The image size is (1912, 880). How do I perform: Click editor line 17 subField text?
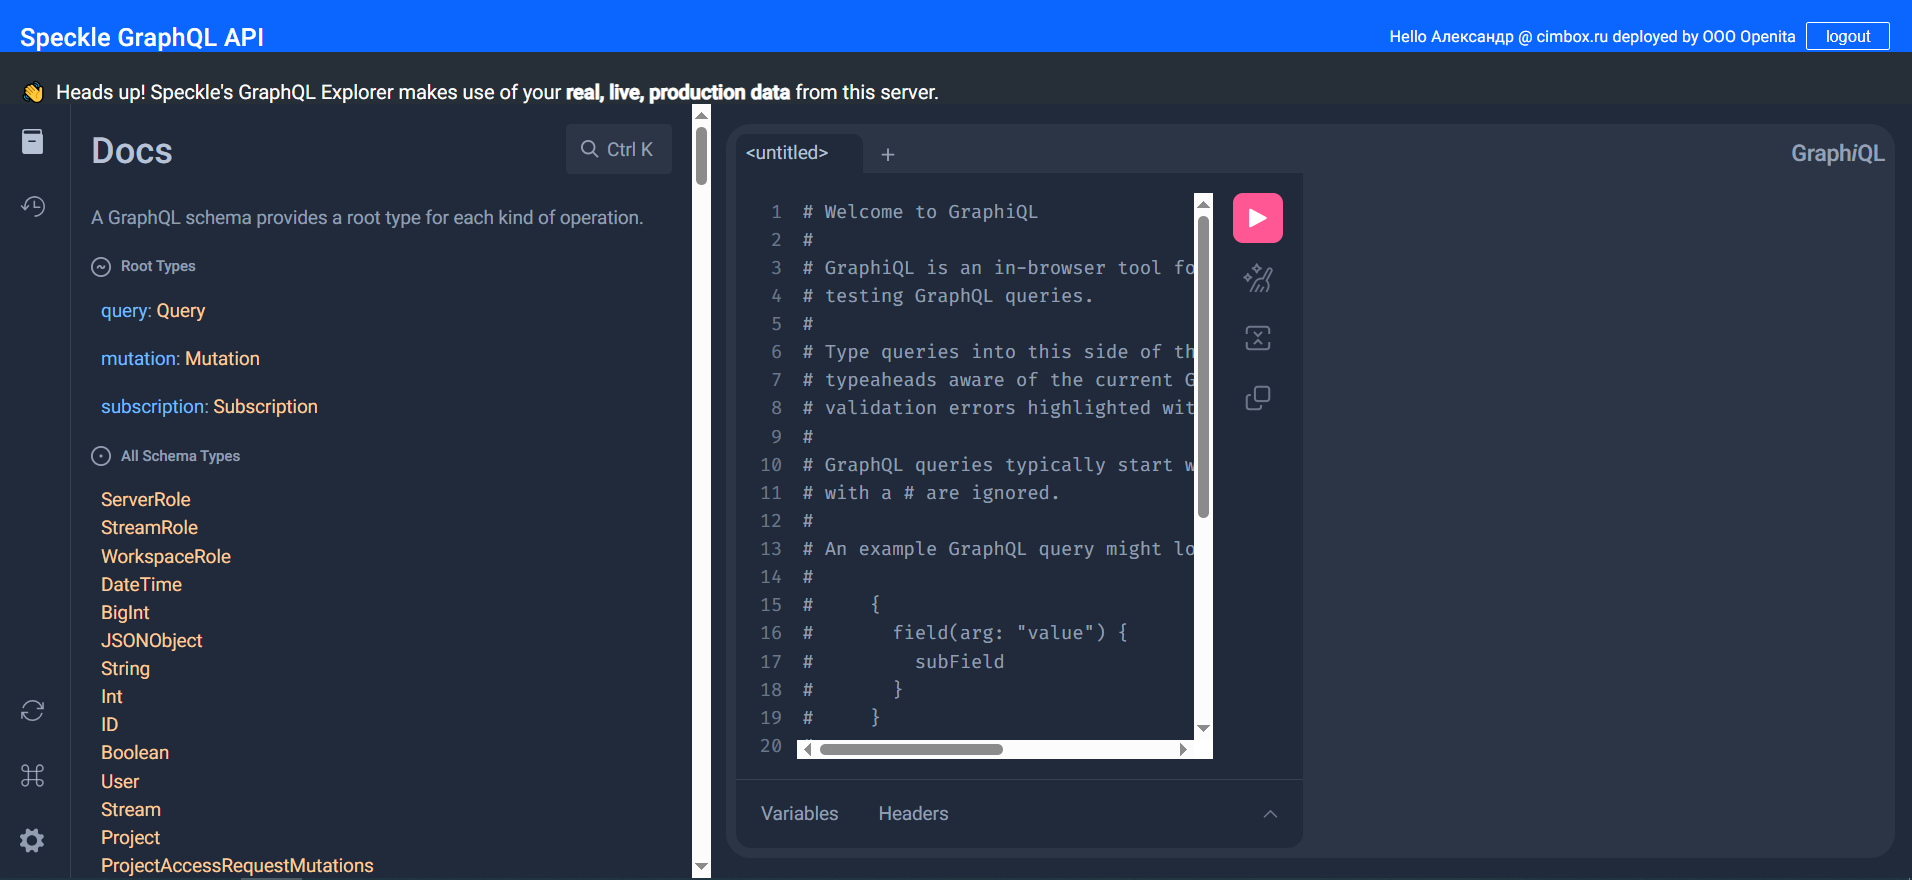coord(959,661)
